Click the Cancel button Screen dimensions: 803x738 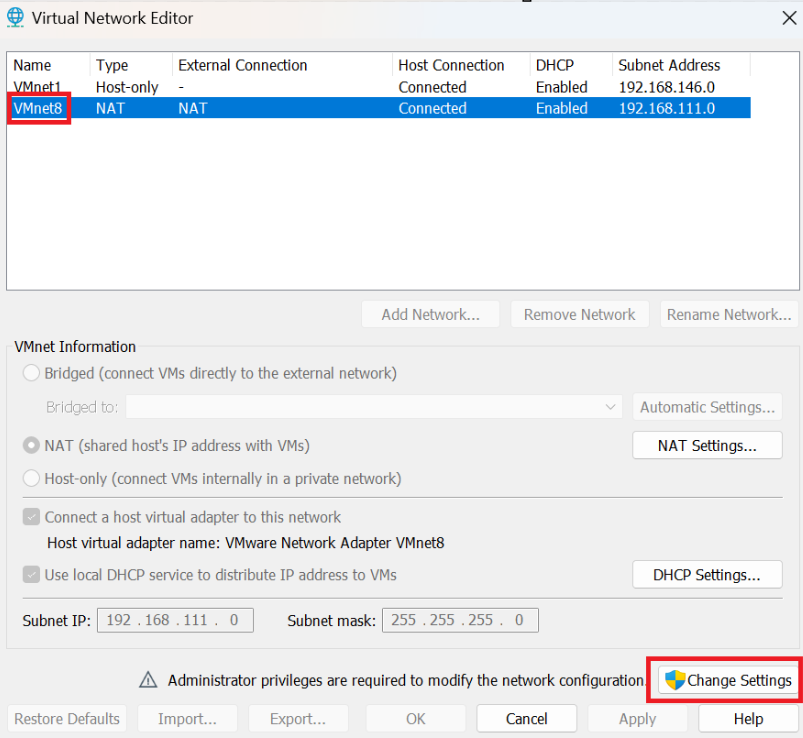pyautogui.click(x=526, y=719)
